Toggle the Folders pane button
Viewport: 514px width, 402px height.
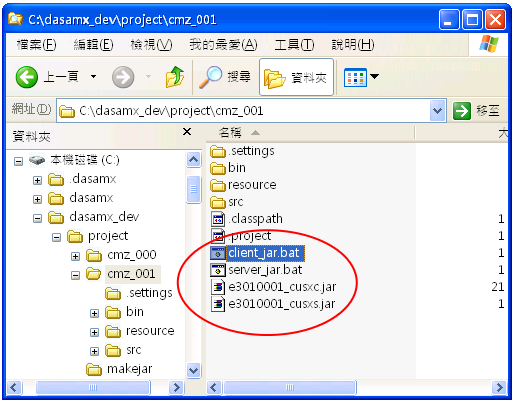296,77
